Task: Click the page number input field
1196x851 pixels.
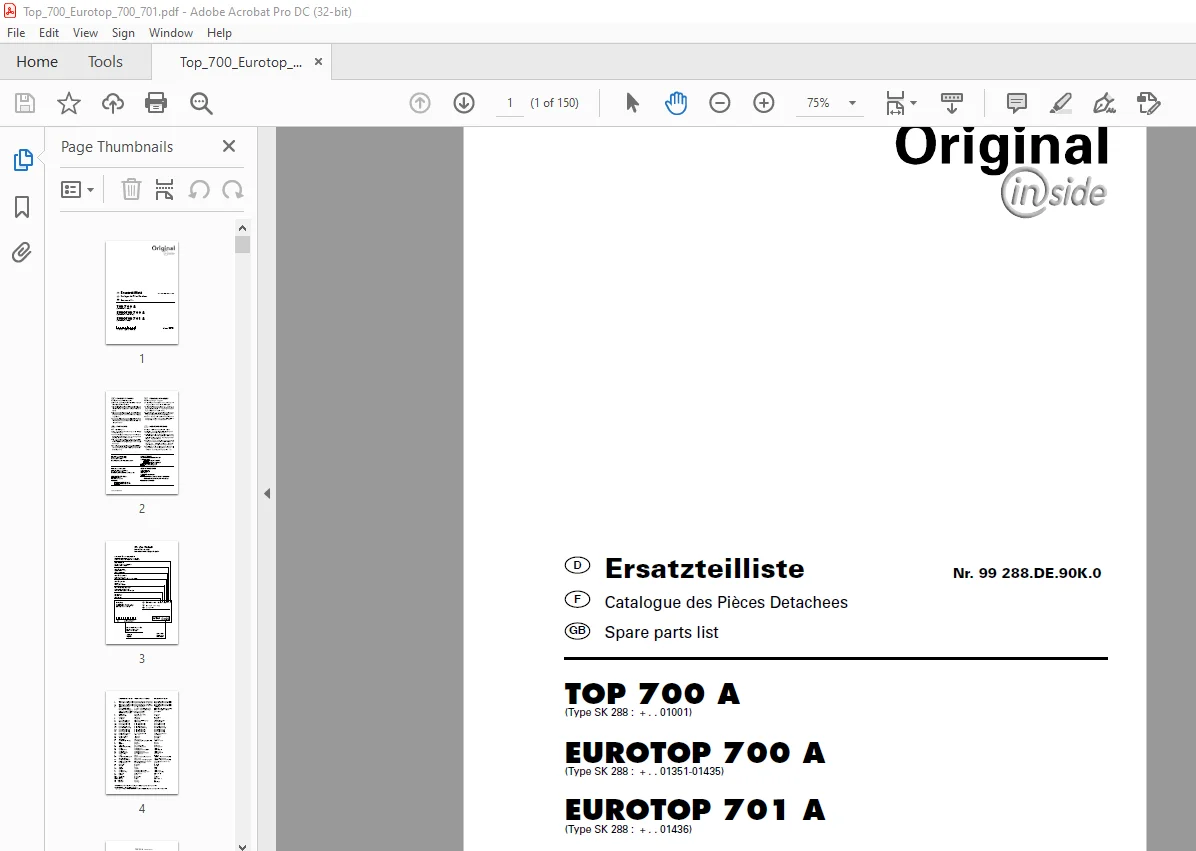Action: coord(510,103)
